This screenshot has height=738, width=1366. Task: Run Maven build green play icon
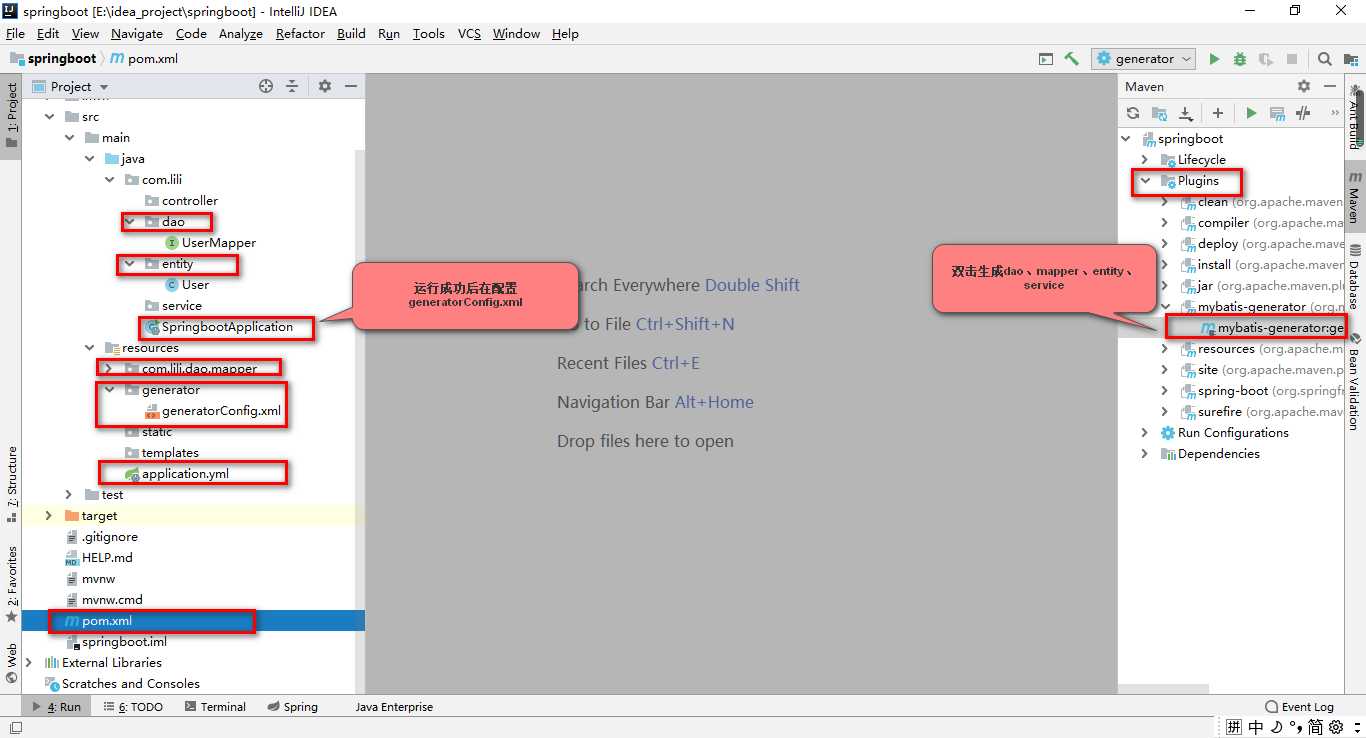pos(1251,113)
